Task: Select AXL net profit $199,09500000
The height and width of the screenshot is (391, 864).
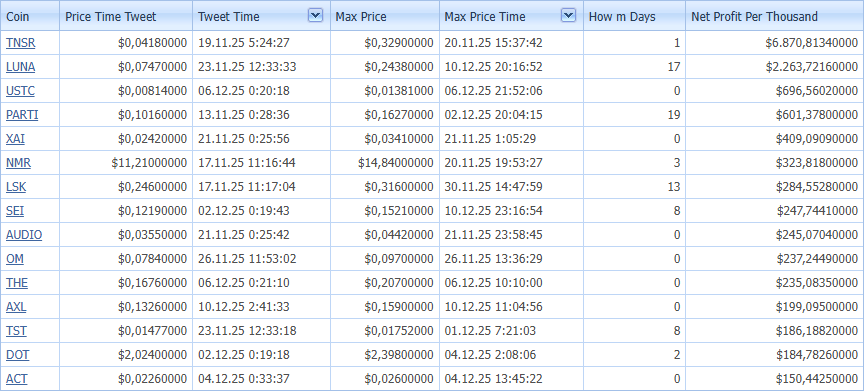Action: [x=817, y=307]
